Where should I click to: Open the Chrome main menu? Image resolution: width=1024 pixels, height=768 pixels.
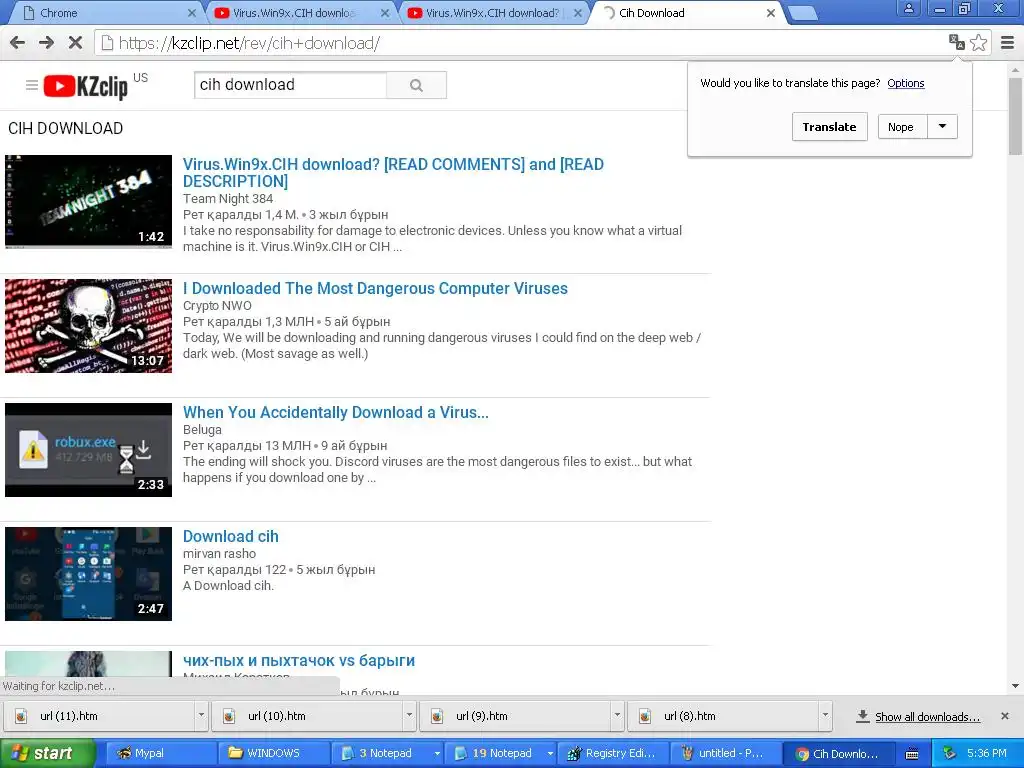point(1008,43)
